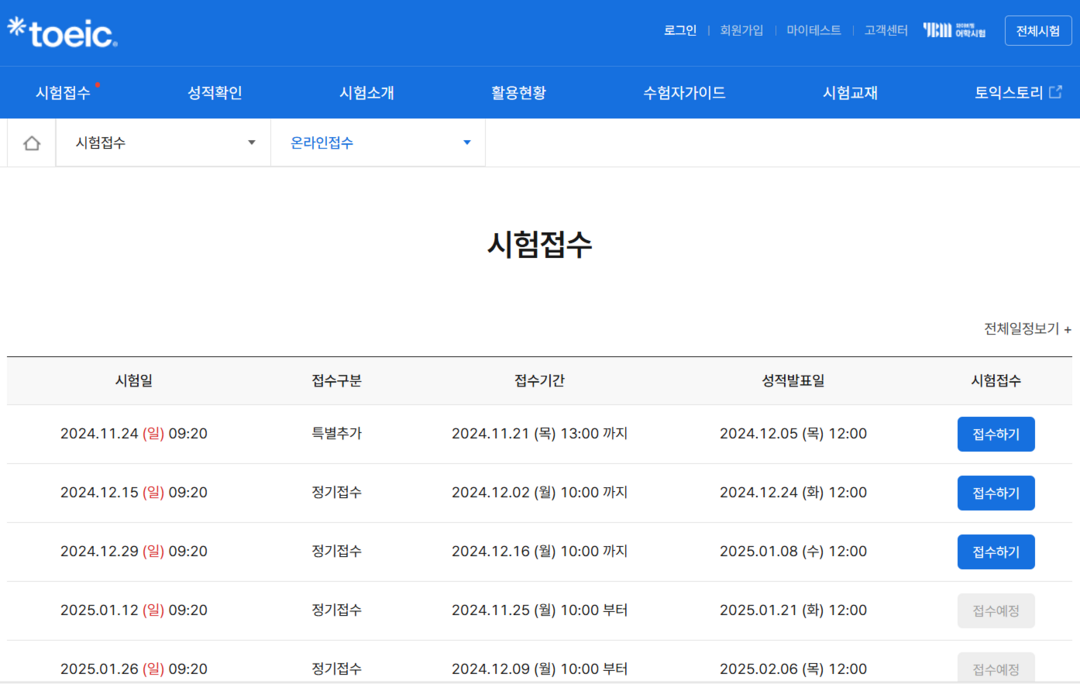Viewport: 1080px width, 684px height.
Task: Open the 시험접수 main menu
Action: (x=63, y=93)
